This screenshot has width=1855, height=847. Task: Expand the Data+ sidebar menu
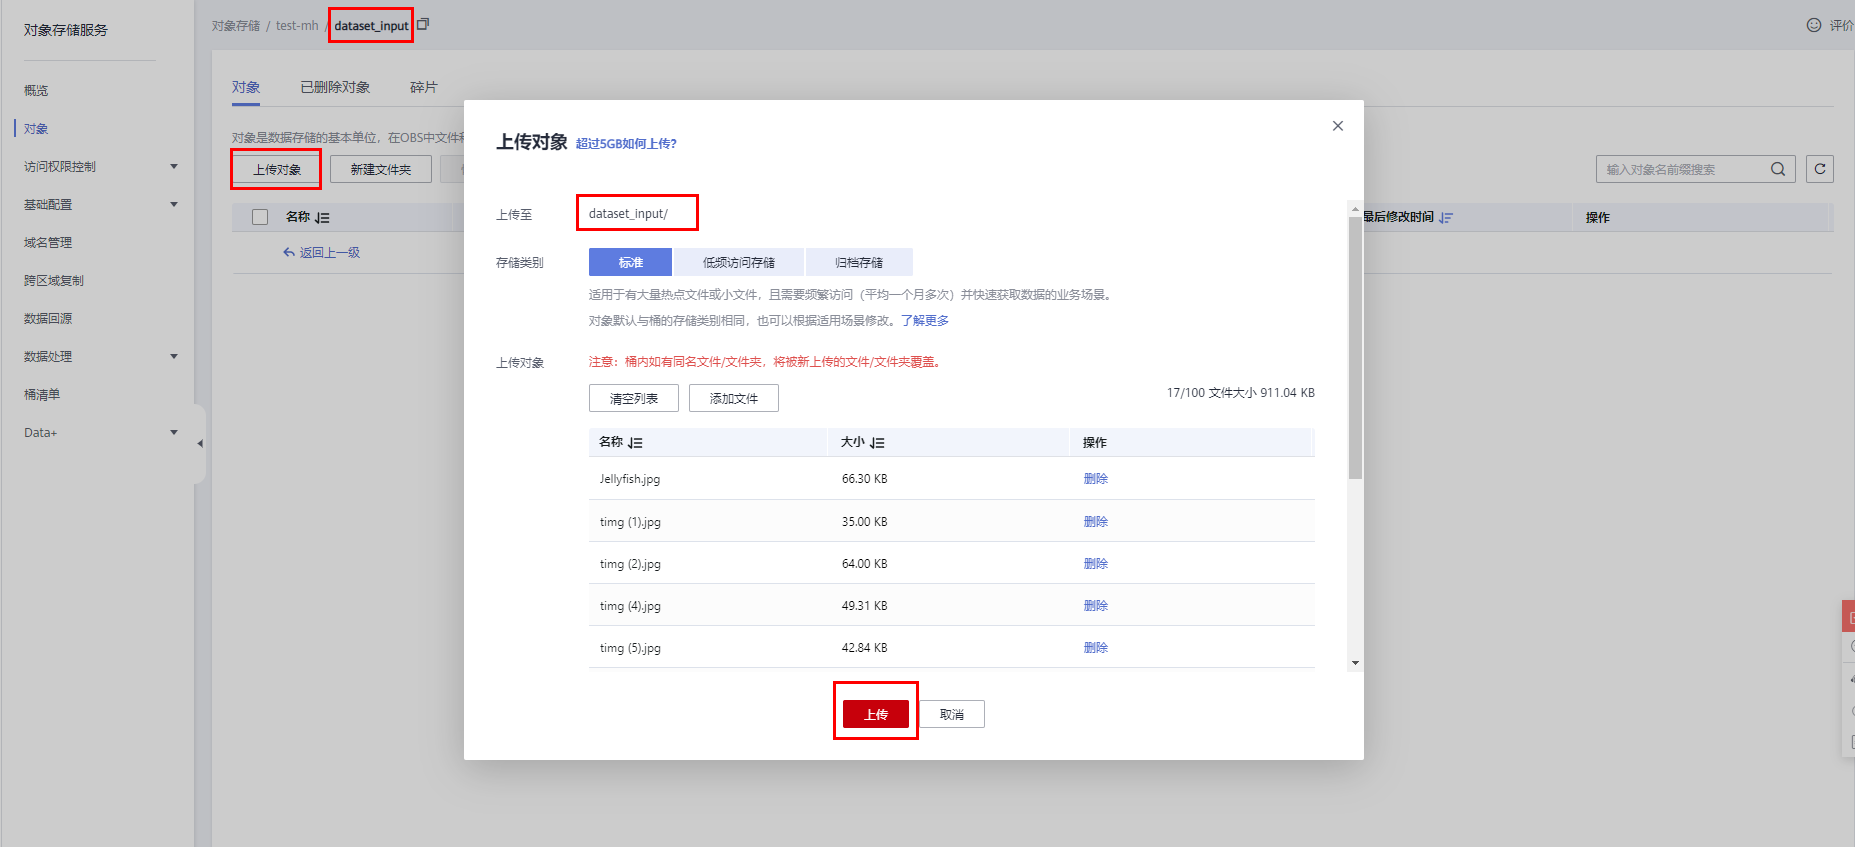(174, 433)
